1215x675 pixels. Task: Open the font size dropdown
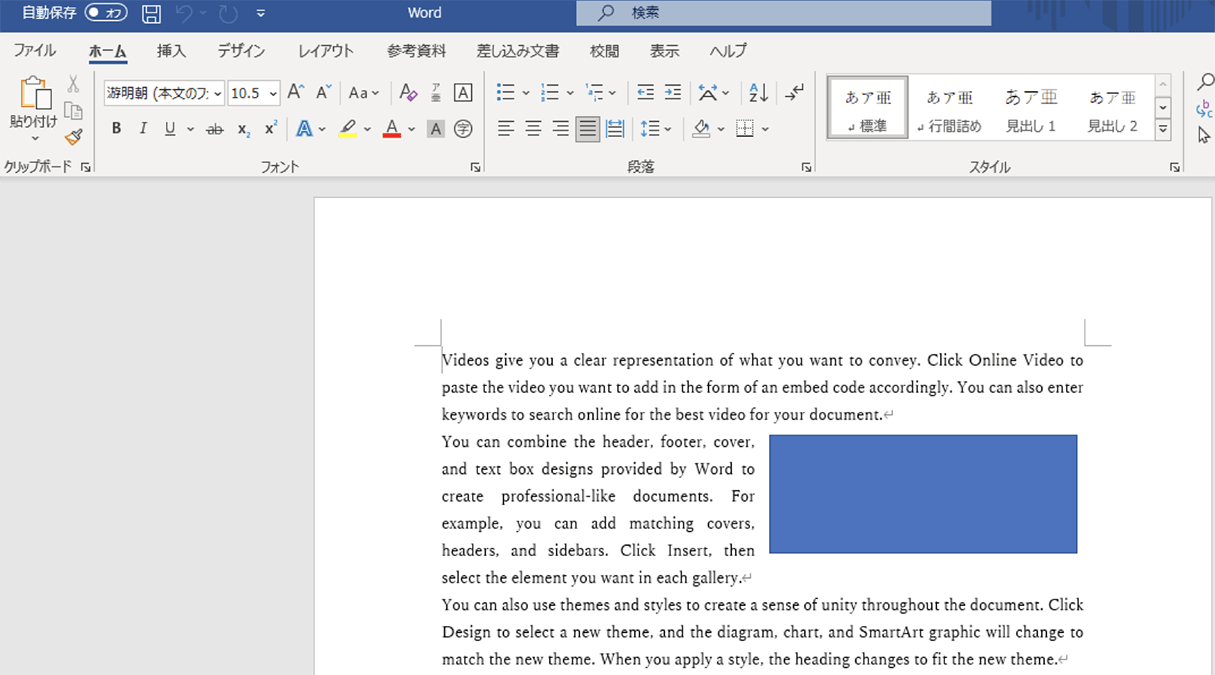(273, 93)
